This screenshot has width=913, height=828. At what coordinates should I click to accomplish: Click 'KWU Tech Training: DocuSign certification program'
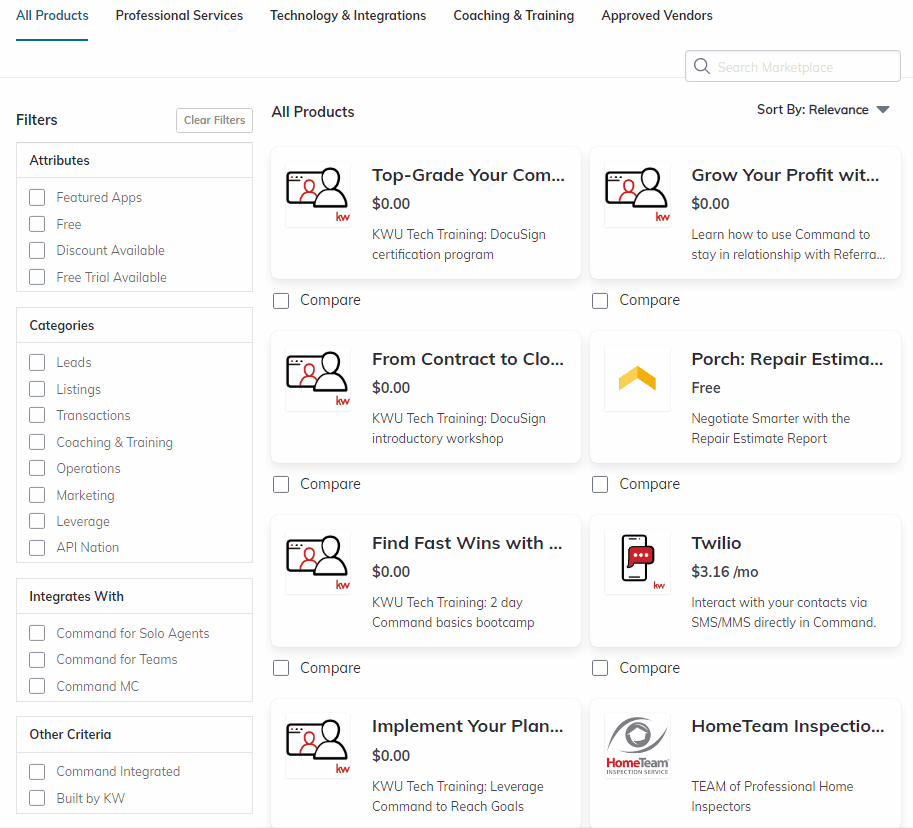(x=459, y=245)
